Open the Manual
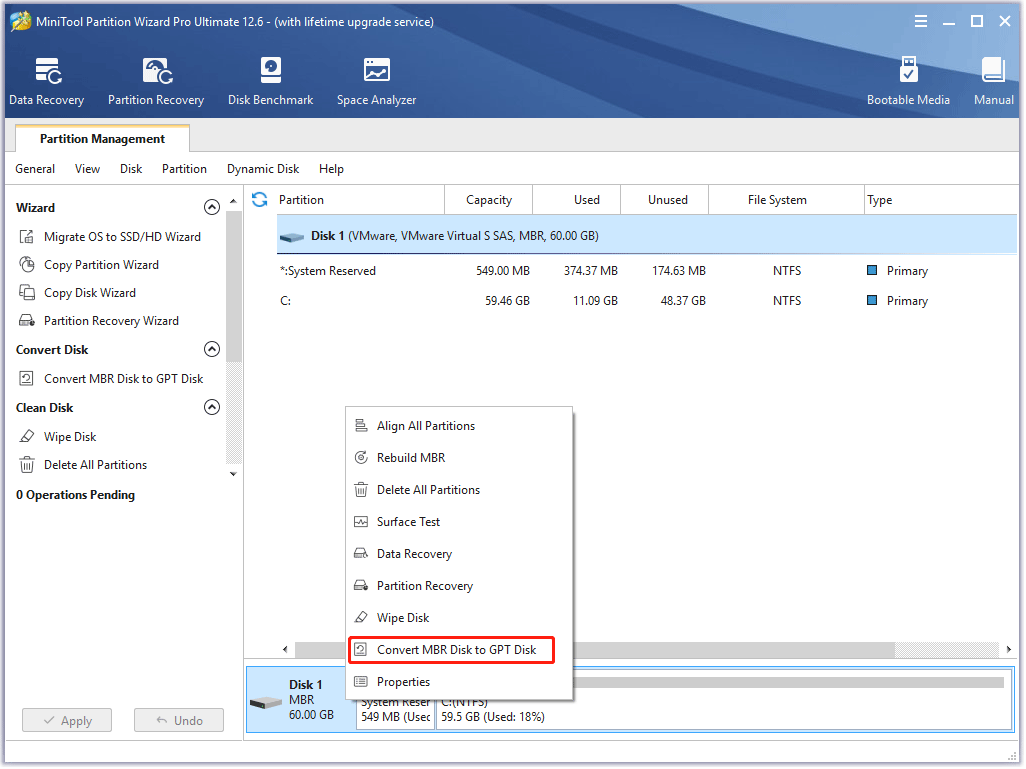The height and width of the screenshot is (769, 1026). [993, 82]
